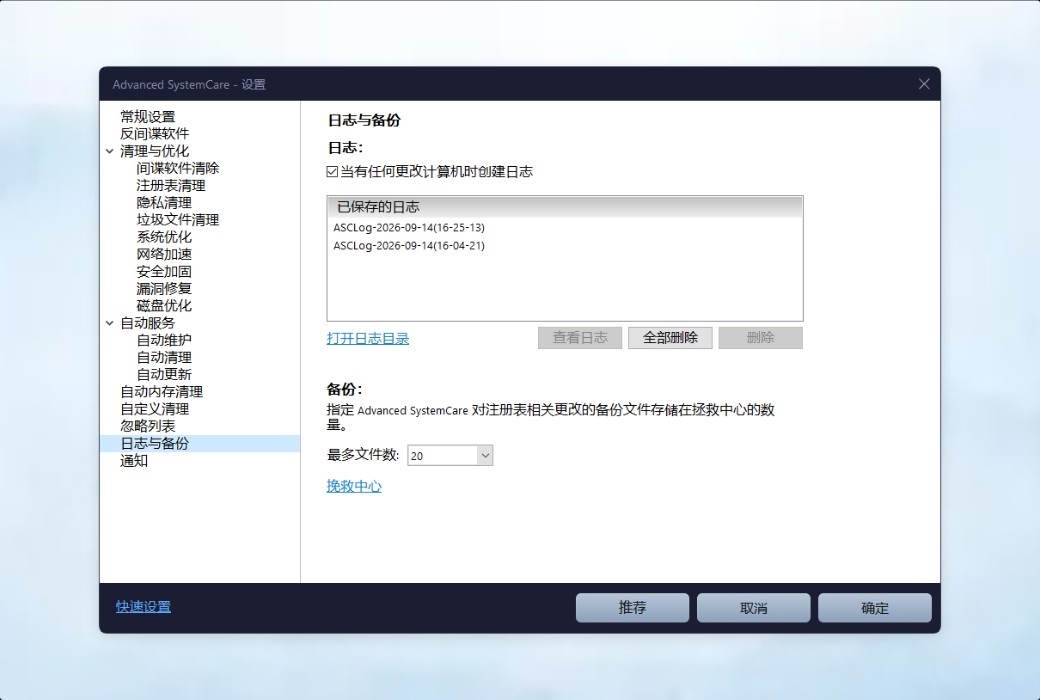Toggle 当有任何更改计算机时创建日志 checkbox

point(332,172)
